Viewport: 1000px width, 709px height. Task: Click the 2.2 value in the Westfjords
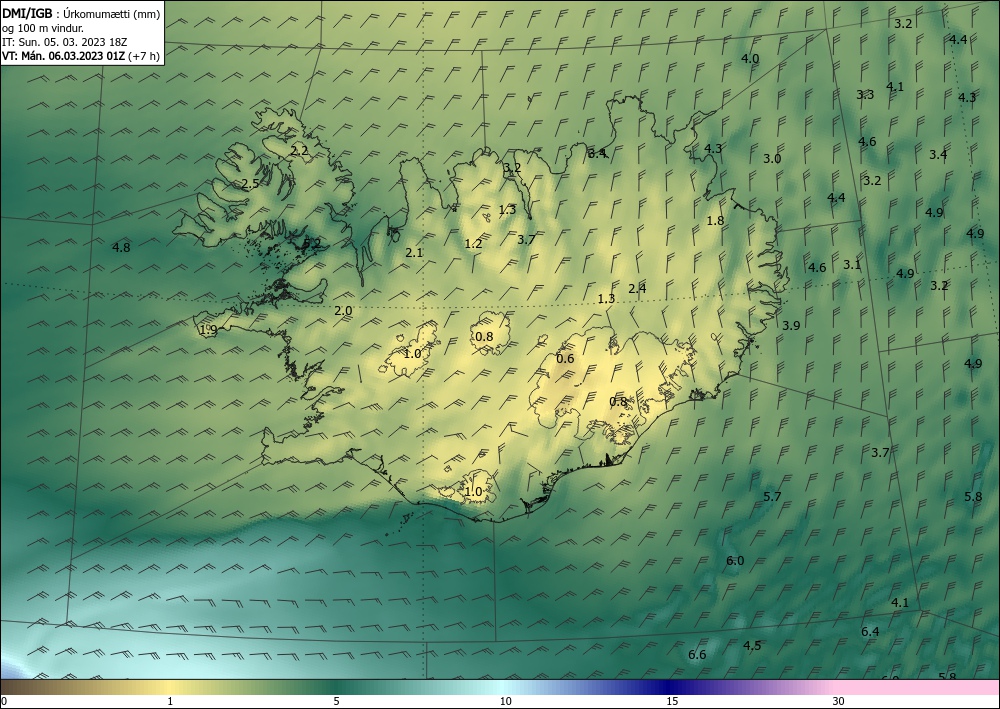click(300, 151)
